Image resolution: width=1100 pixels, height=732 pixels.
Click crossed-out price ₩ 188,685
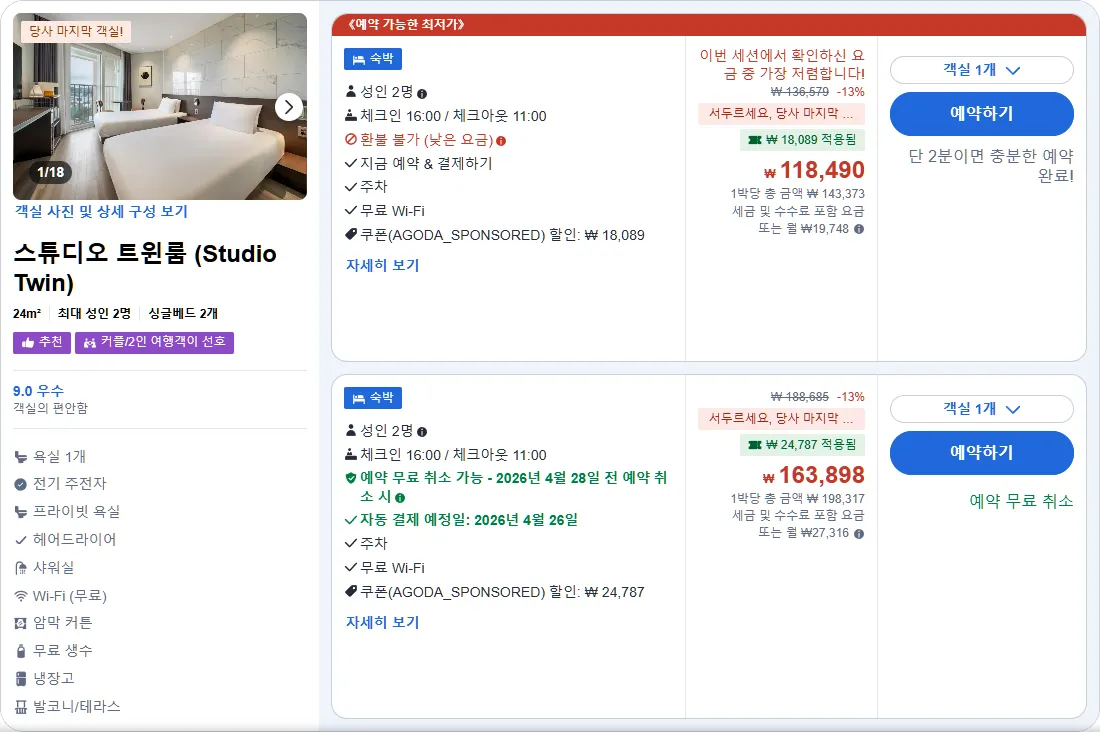(x=800, y=397)
